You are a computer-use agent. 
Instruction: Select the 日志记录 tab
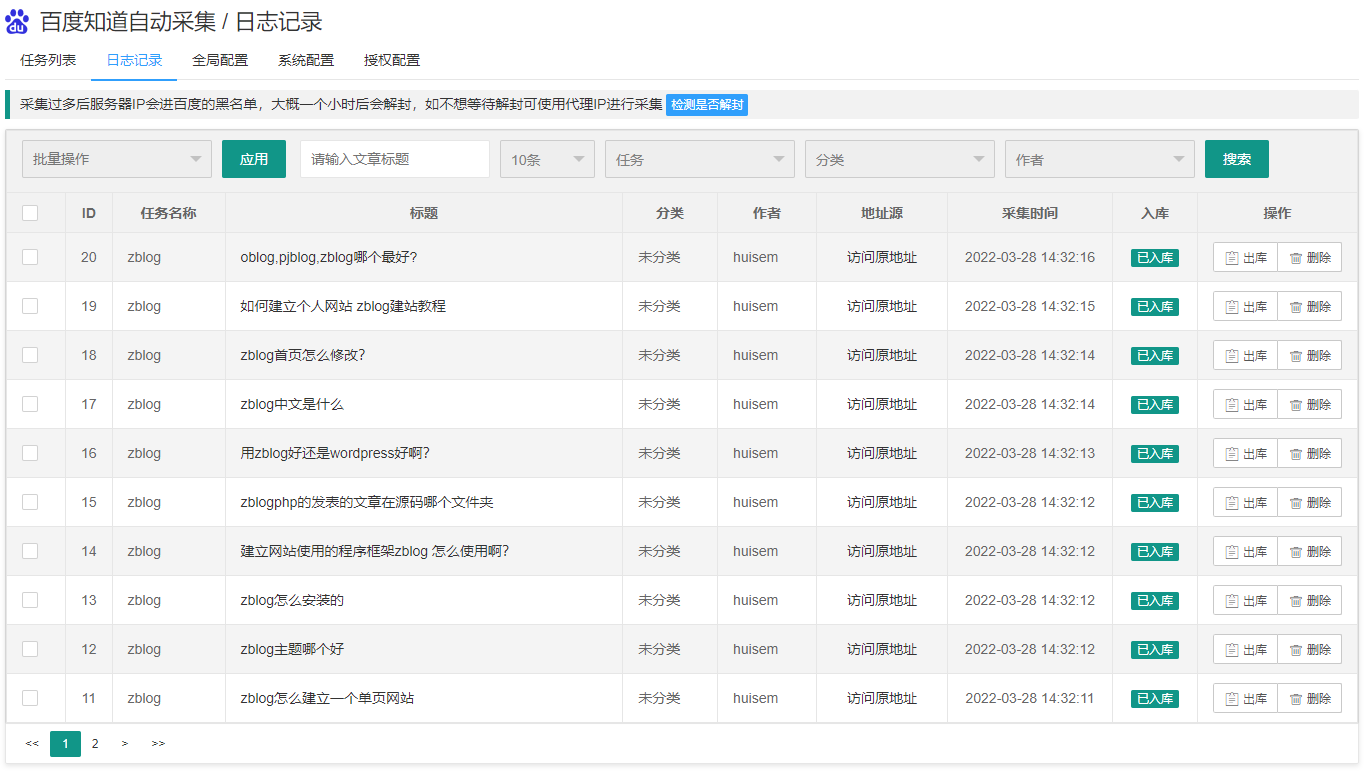134,60
